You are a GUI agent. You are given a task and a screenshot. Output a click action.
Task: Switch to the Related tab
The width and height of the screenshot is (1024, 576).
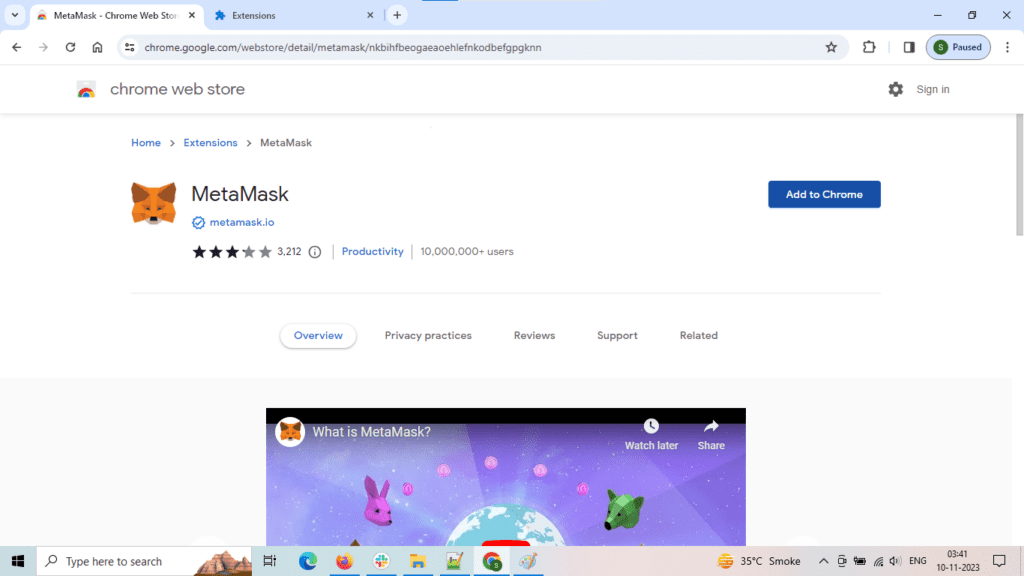tap(699, 336)
